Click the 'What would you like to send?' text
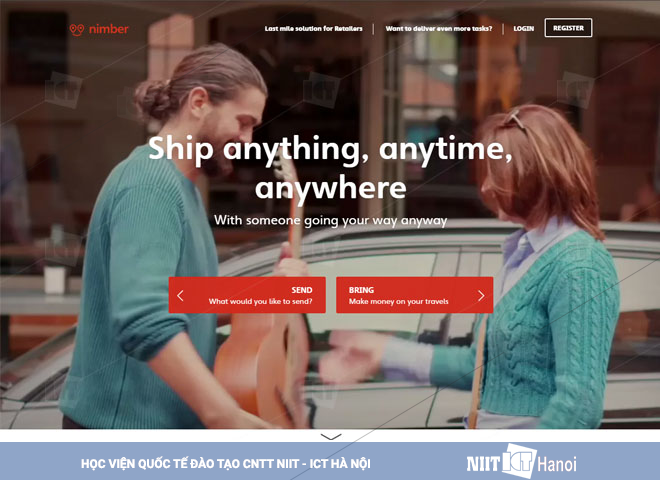 coord(261,301)
